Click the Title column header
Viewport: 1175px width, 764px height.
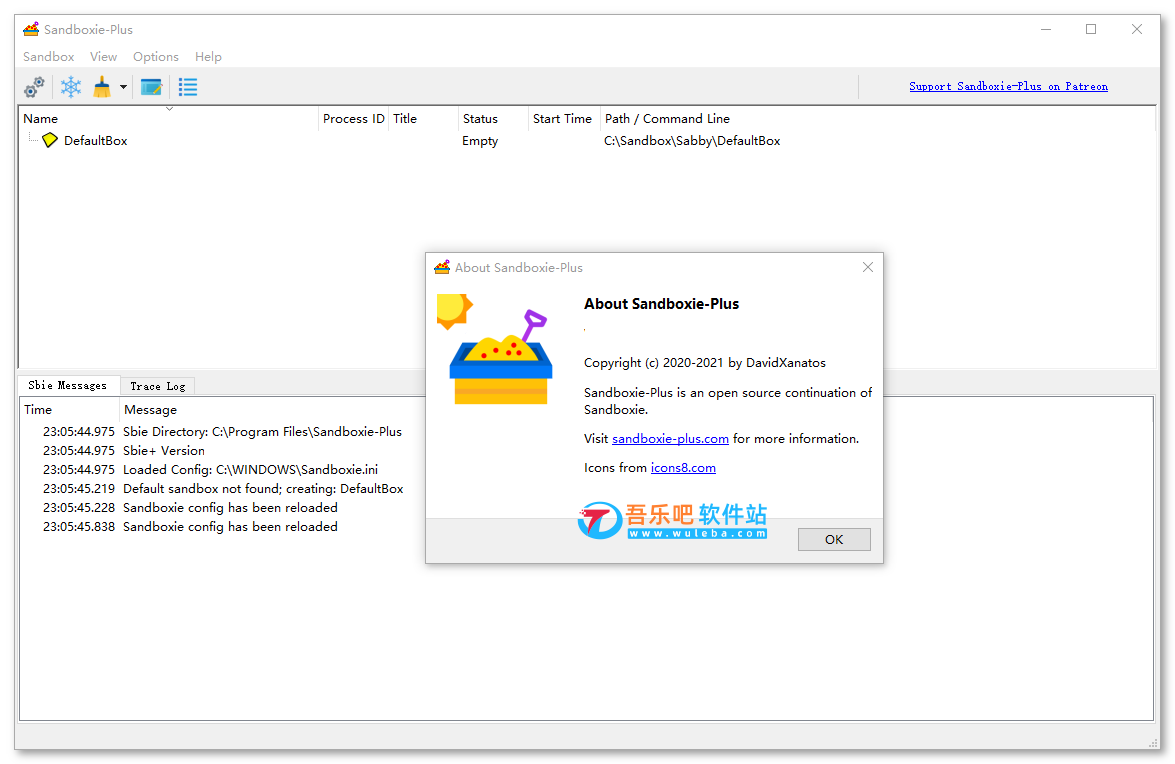point(423,118)
